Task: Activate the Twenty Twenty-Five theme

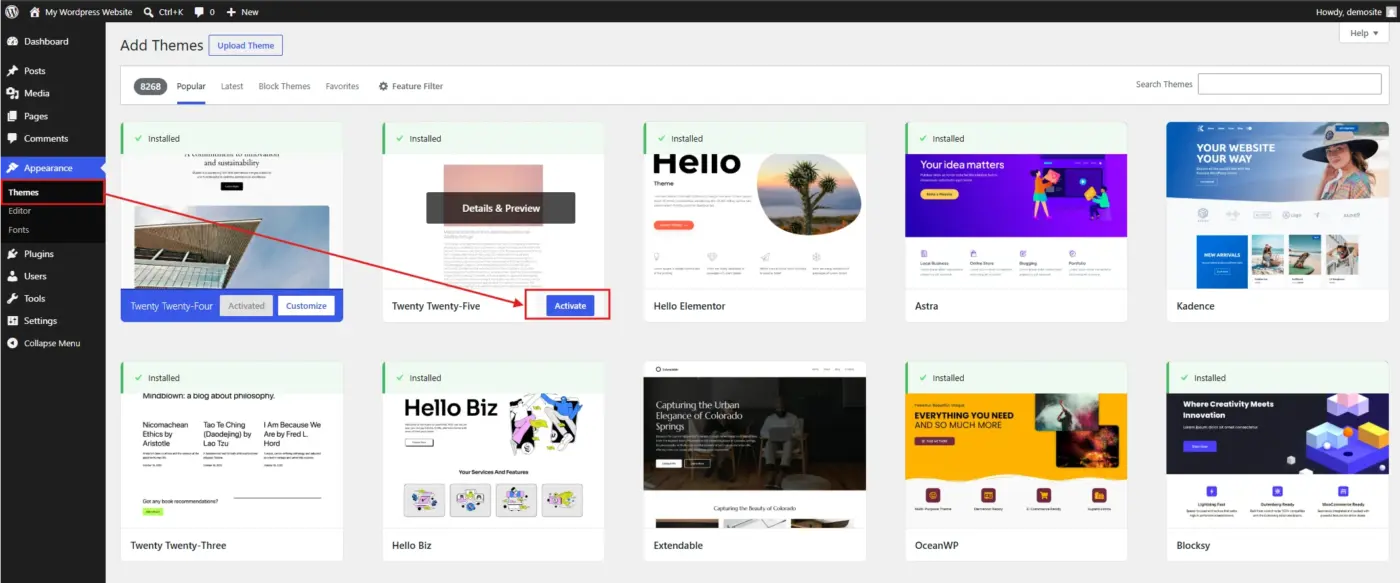Action: click(x=570, y=306)
